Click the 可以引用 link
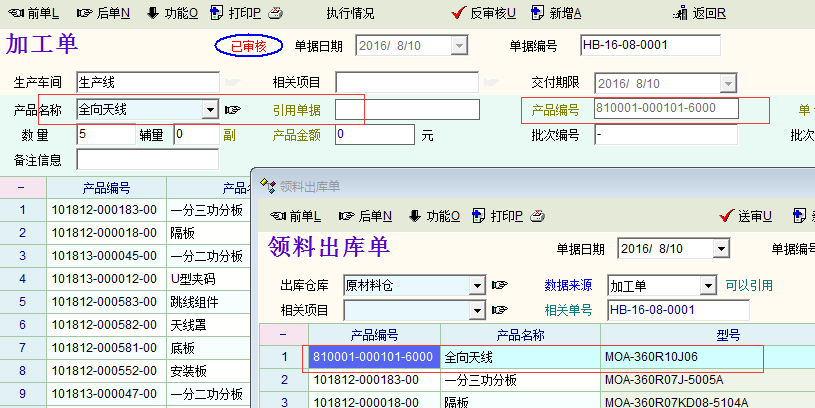 click(749, 286)
